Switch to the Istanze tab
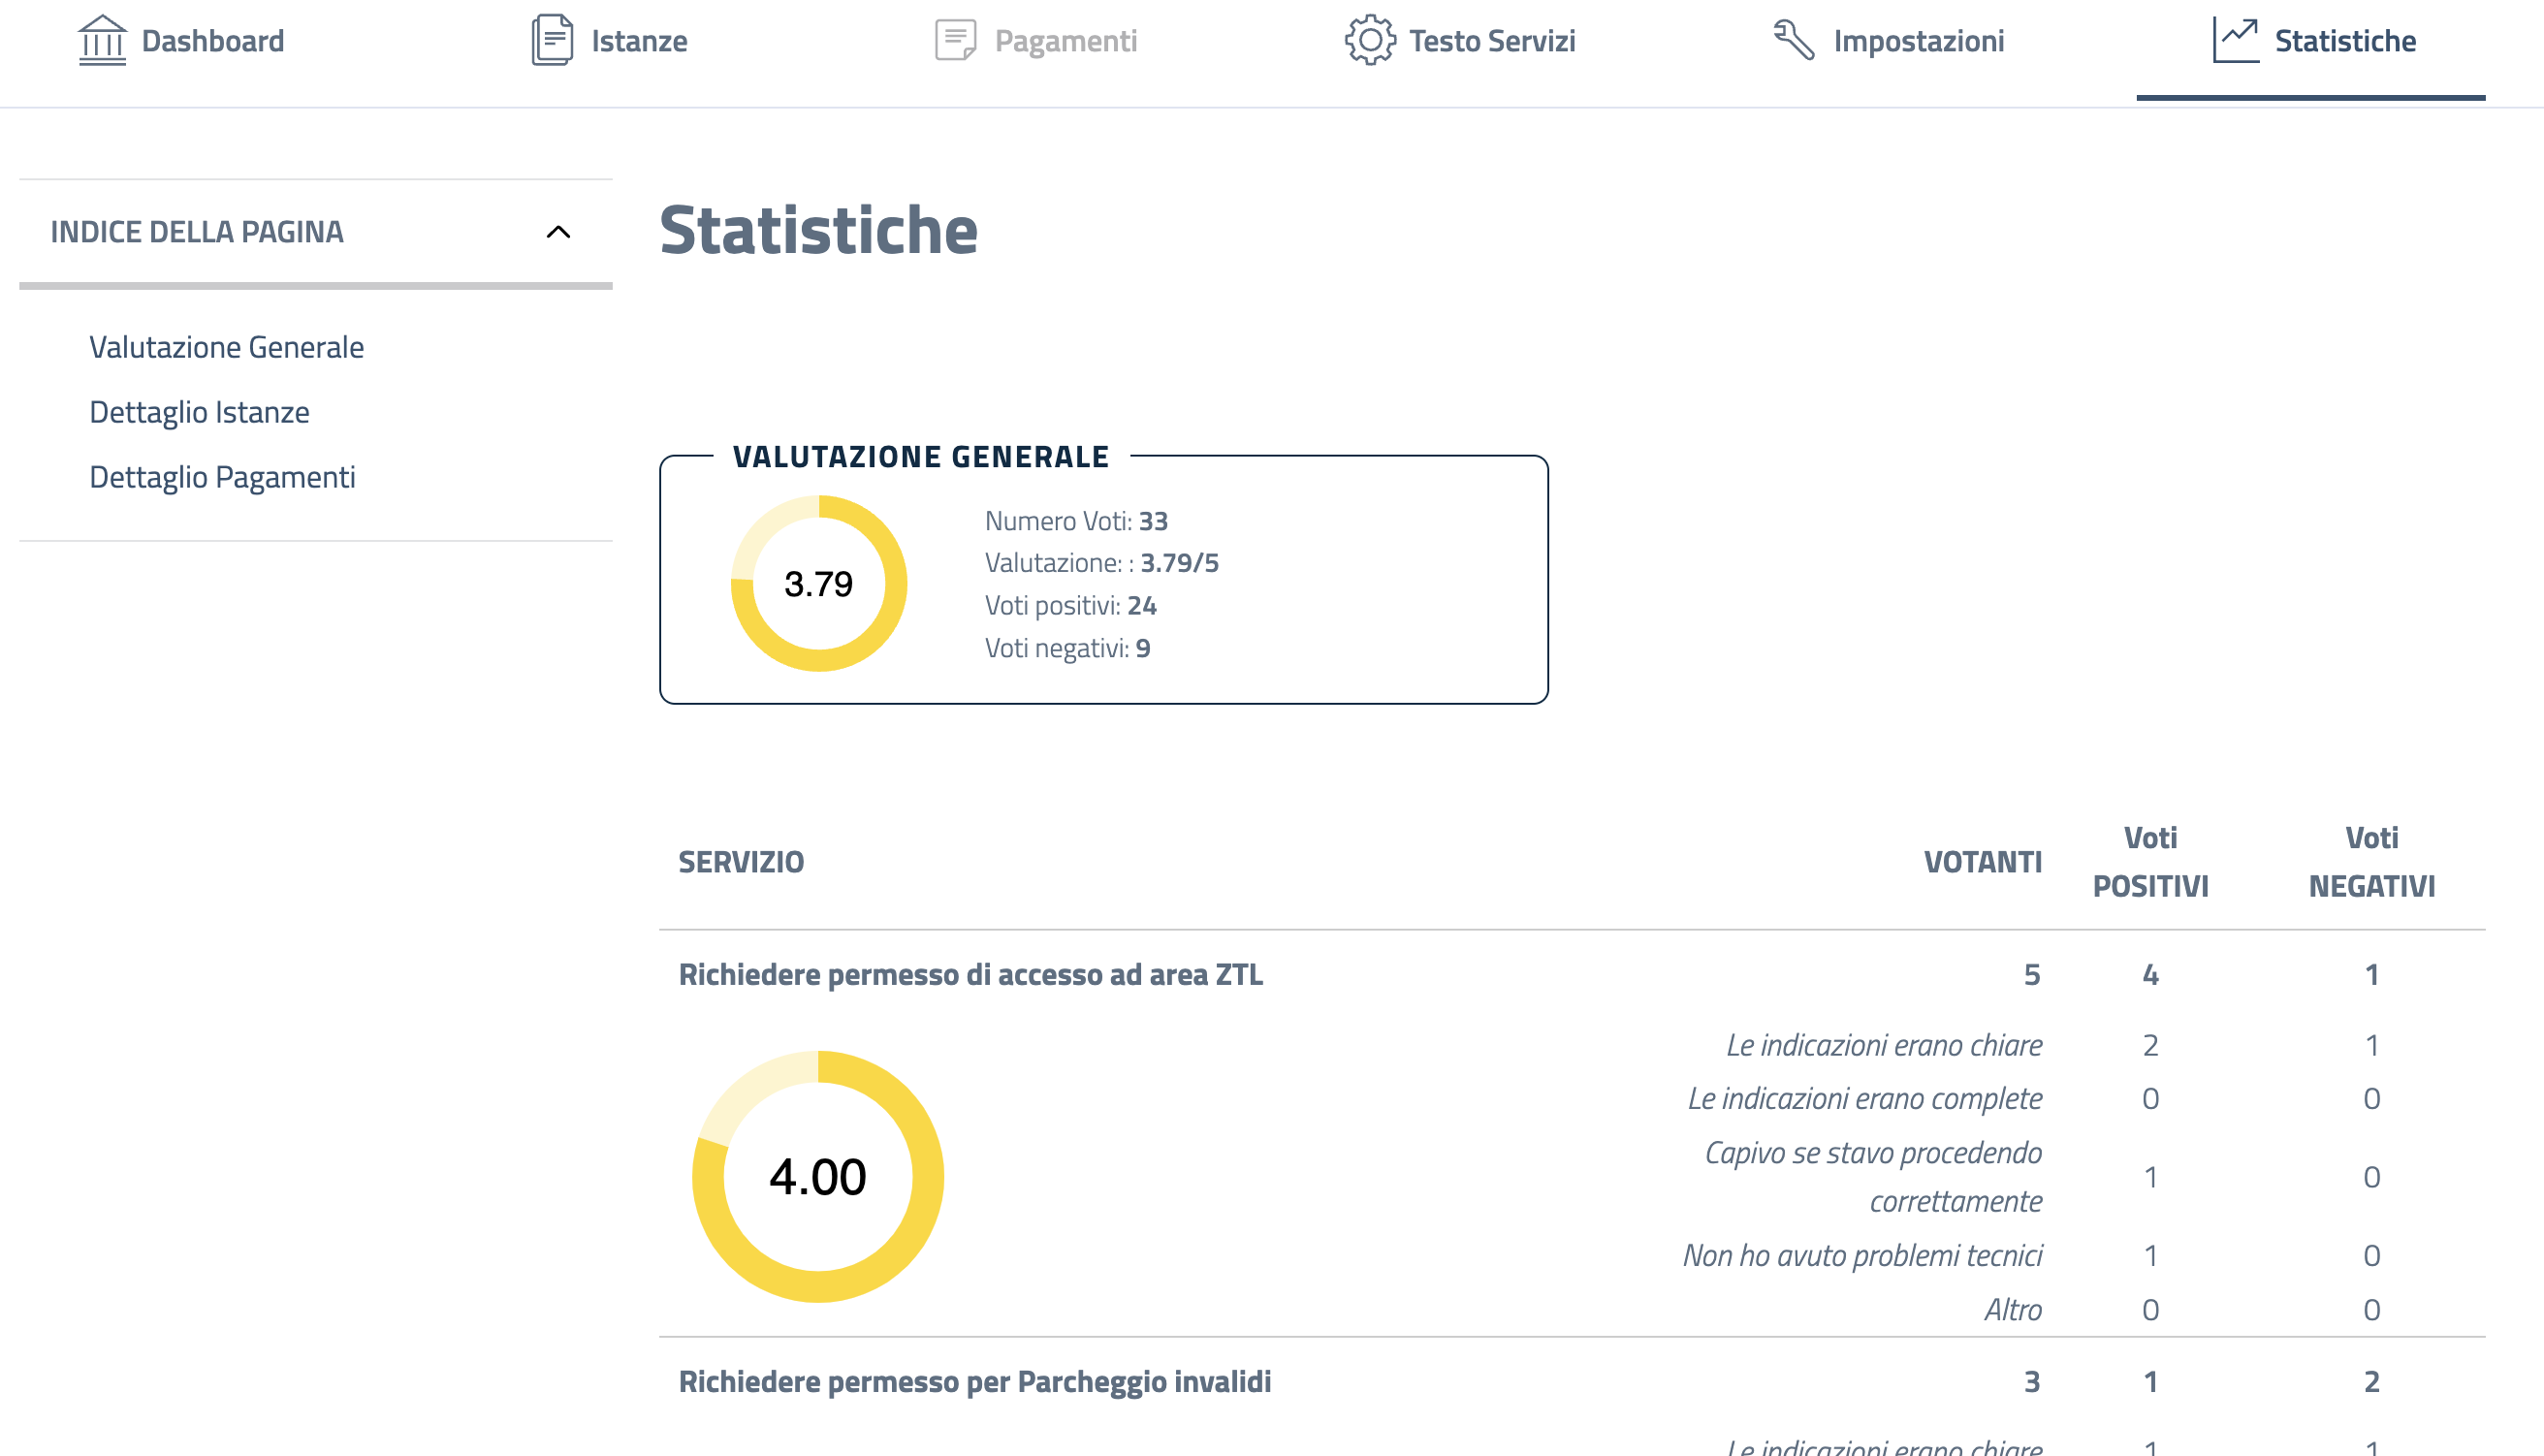Screen dimensions: 2544x1456 pos(639,41)
